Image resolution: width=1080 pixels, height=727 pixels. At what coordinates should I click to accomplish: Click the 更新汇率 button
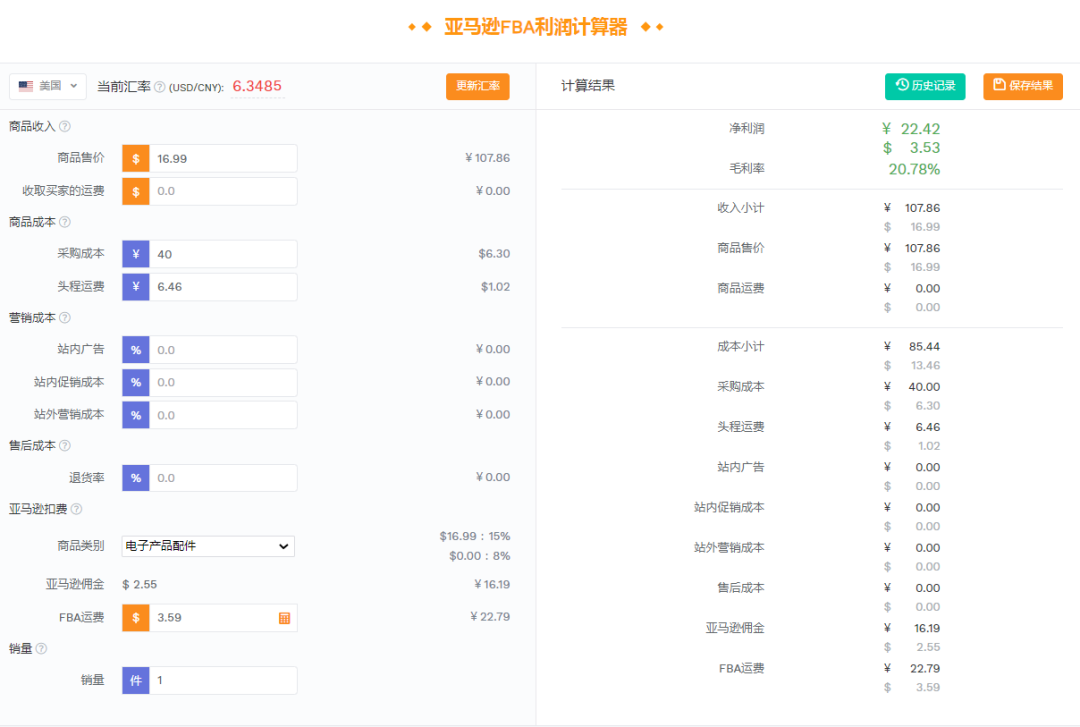pos(477,86)
